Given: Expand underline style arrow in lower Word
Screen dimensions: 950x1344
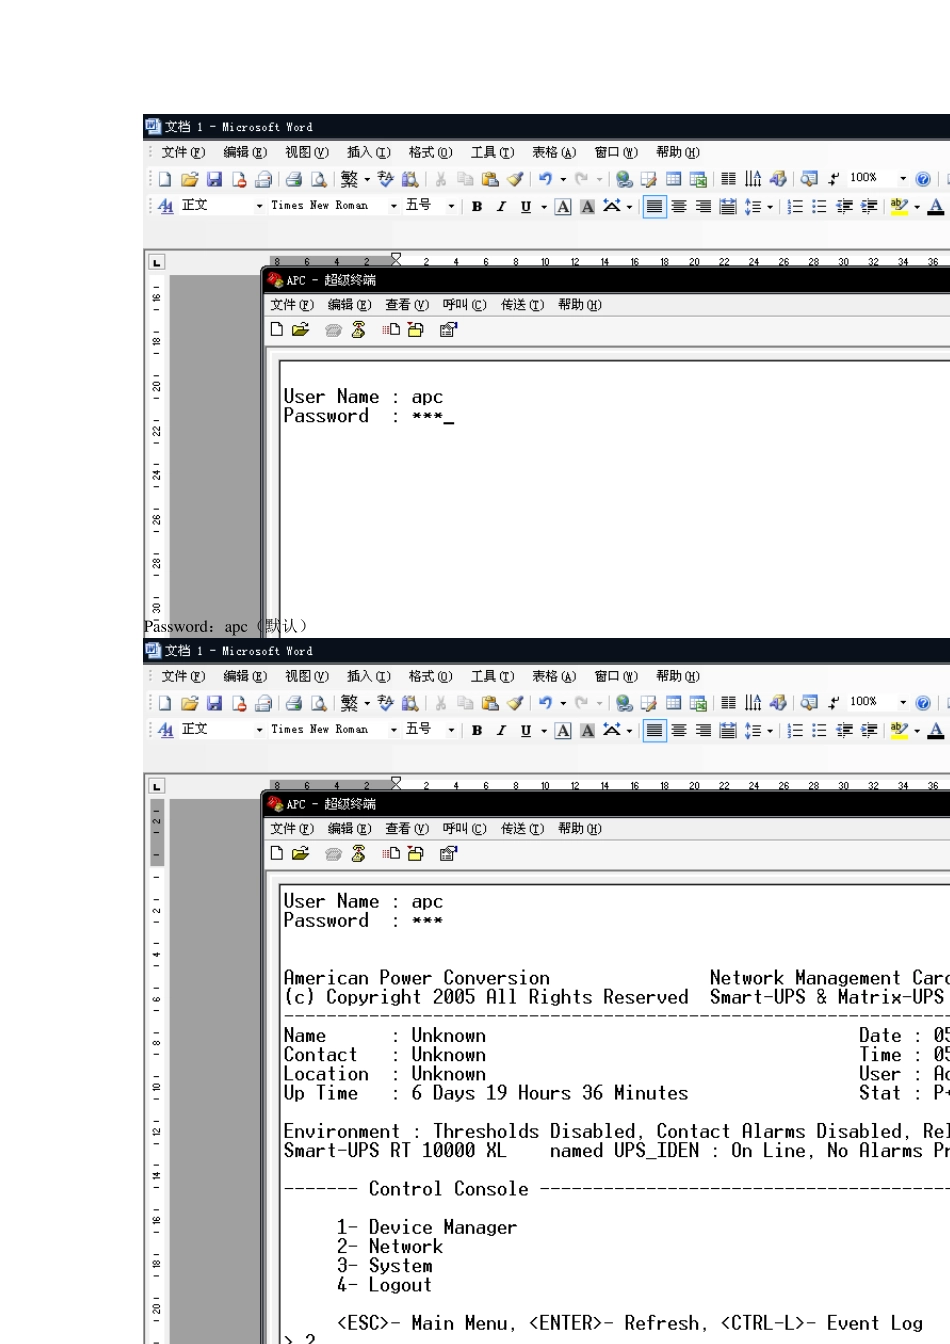Looking at the screenshot, I should pyautogui.click(x=544, y=731).
